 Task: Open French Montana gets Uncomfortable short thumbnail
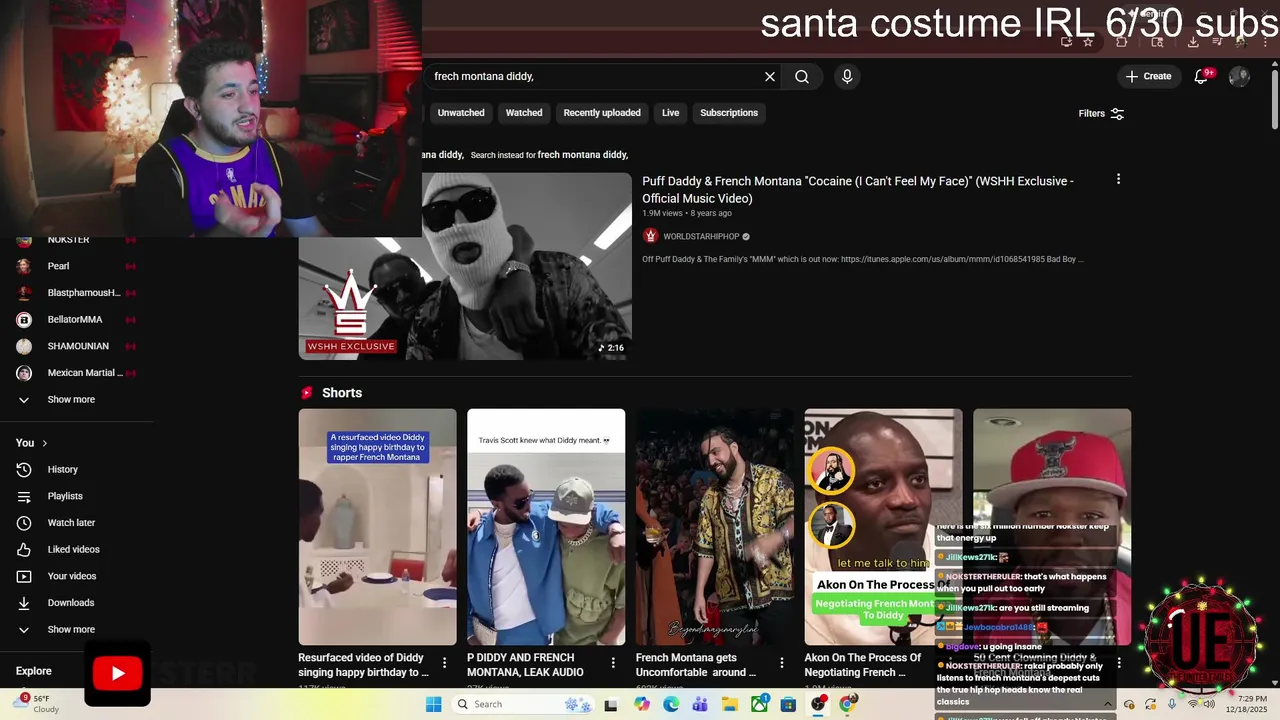(x=715, y=527)
